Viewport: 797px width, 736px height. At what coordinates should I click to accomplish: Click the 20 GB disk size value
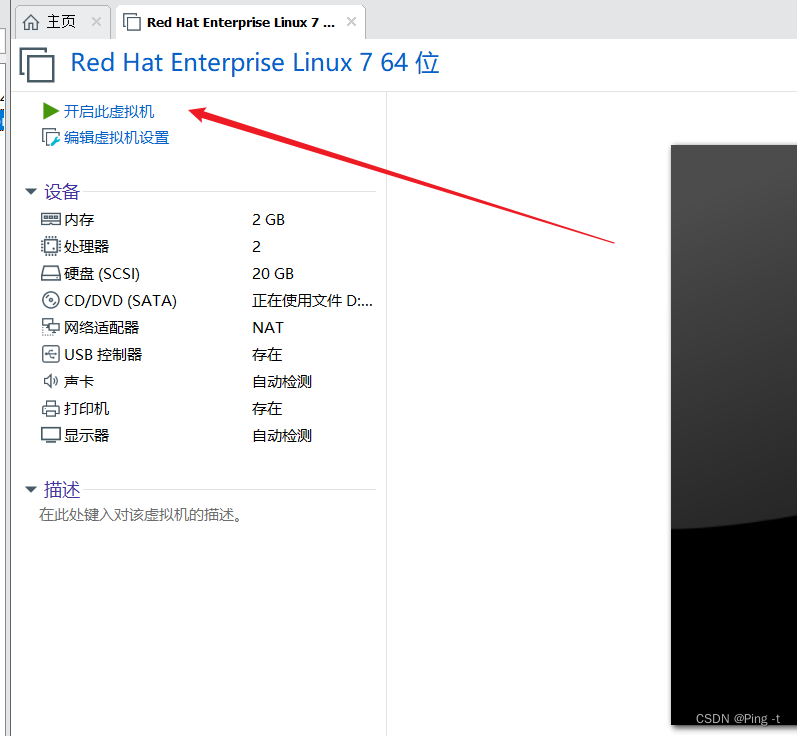273,274
